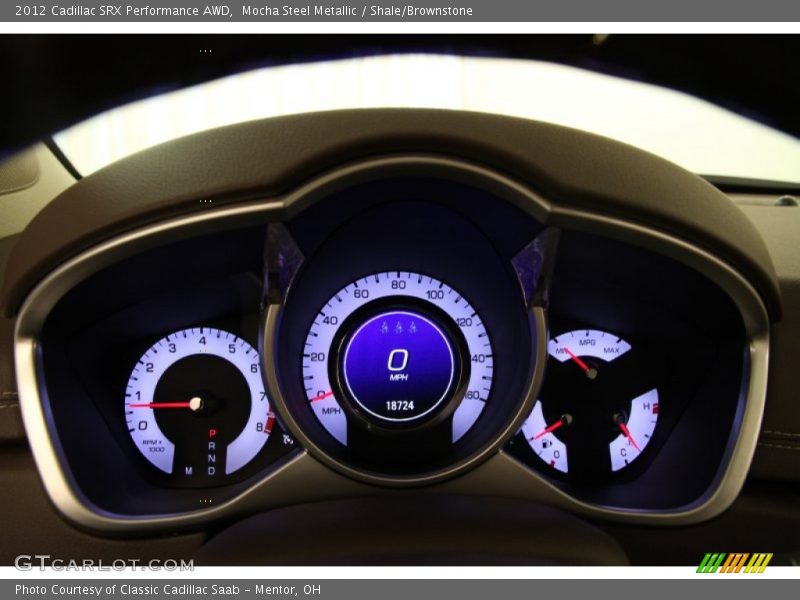Screen dimensions: 800x600
Task: Click the fuel pump icon on fuel gauge
Action: tap(546, 442)
